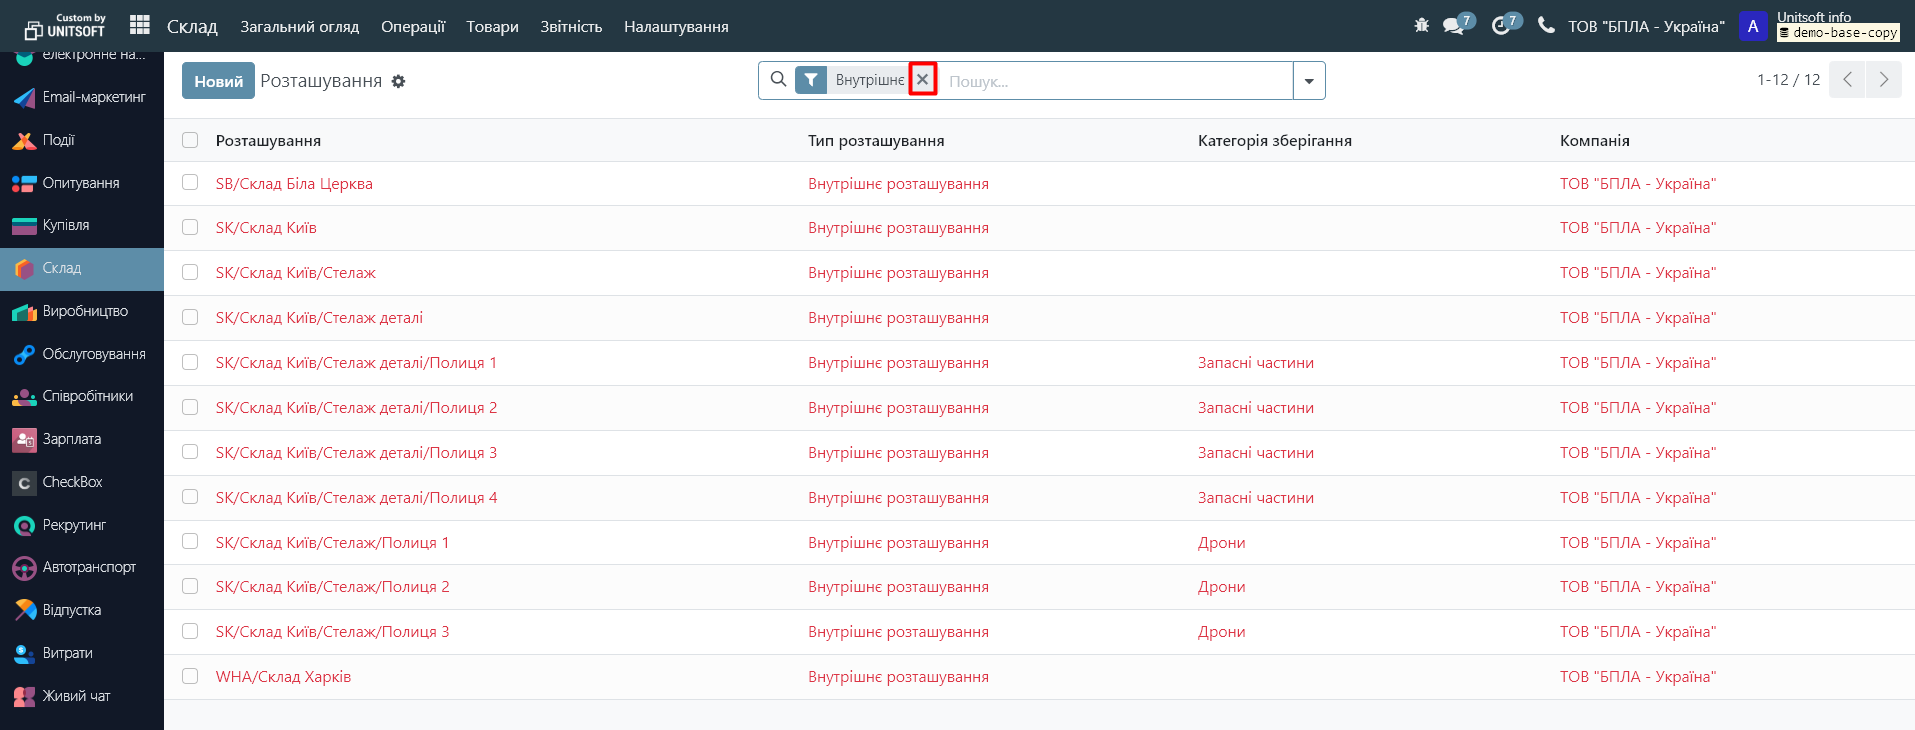Open the messages chat icon

point(1454,26)
